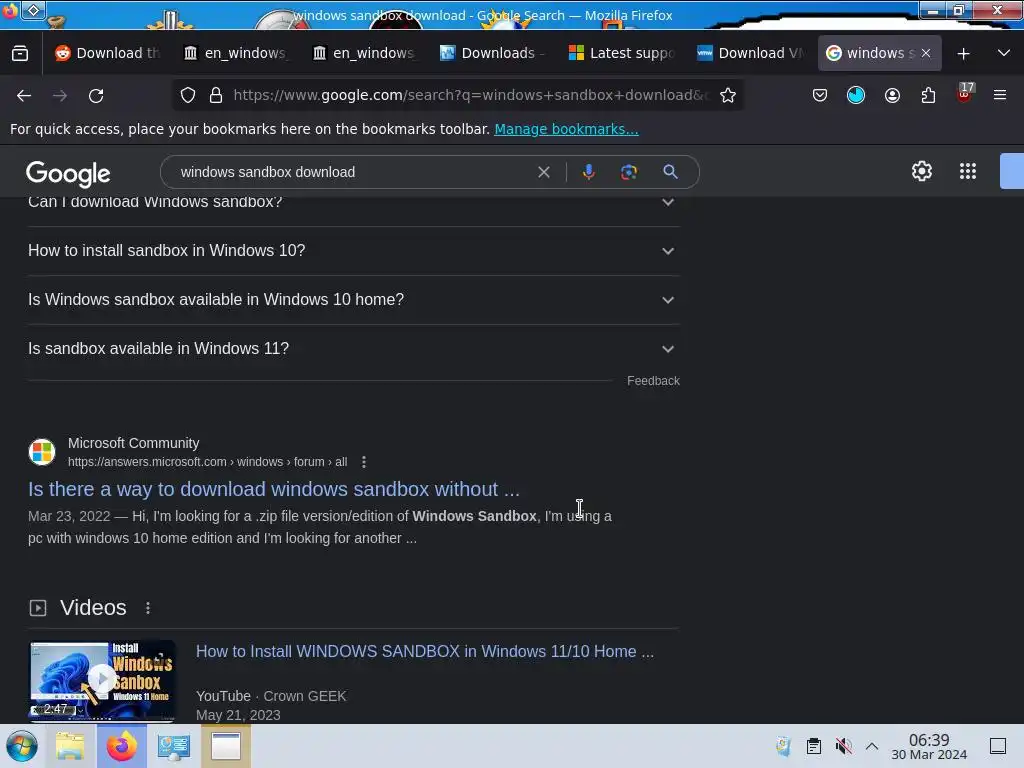Click the muted volume tray icon

point(843,746)
